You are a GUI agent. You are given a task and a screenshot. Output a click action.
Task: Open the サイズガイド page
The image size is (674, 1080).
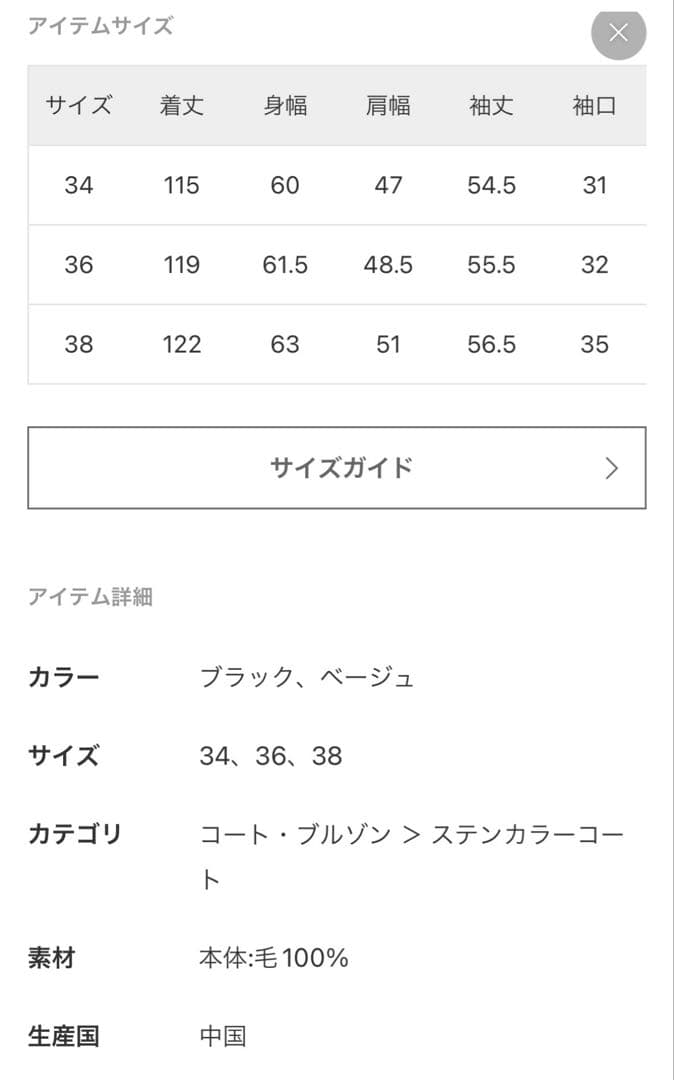click(x=337, y=467)
